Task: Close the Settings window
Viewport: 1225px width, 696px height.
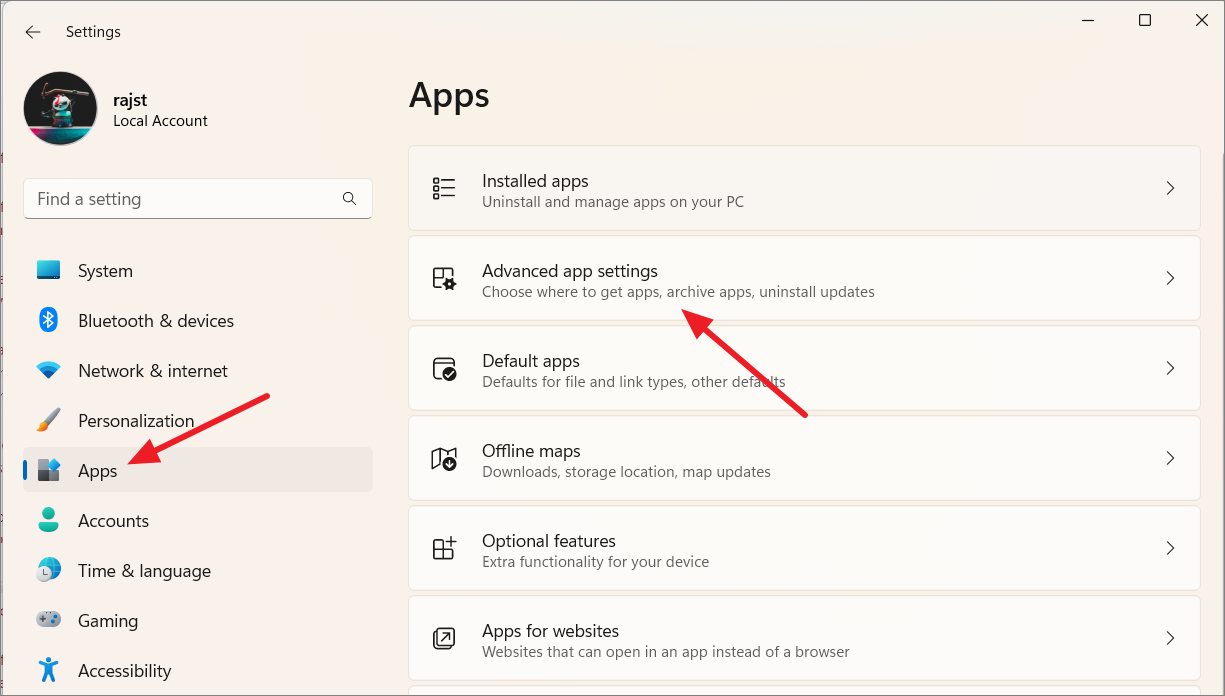Action: click(x=1202, y=21)
